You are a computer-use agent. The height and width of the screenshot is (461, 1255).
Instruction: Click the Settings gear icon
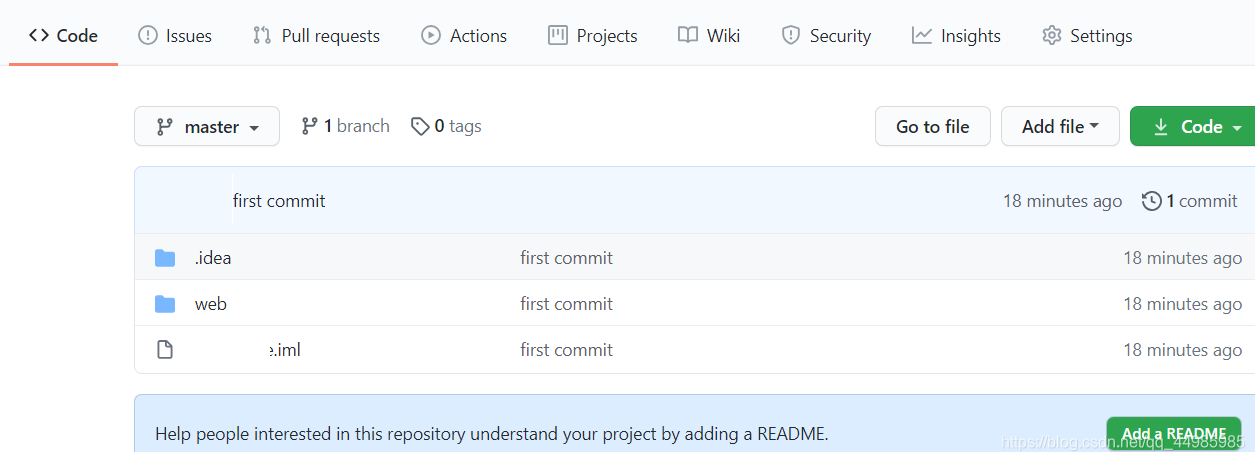(1051, 36)
